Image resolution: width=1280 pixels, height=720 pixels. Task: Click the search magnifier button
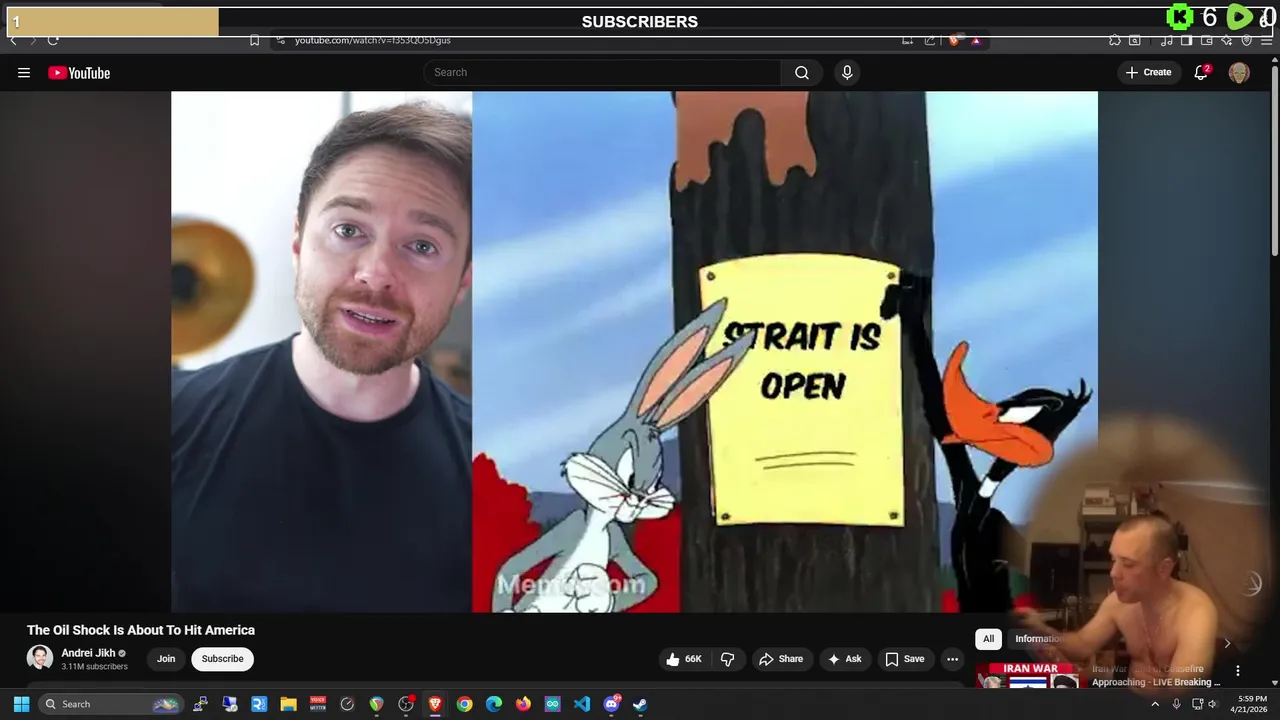(x=802, y=72)
